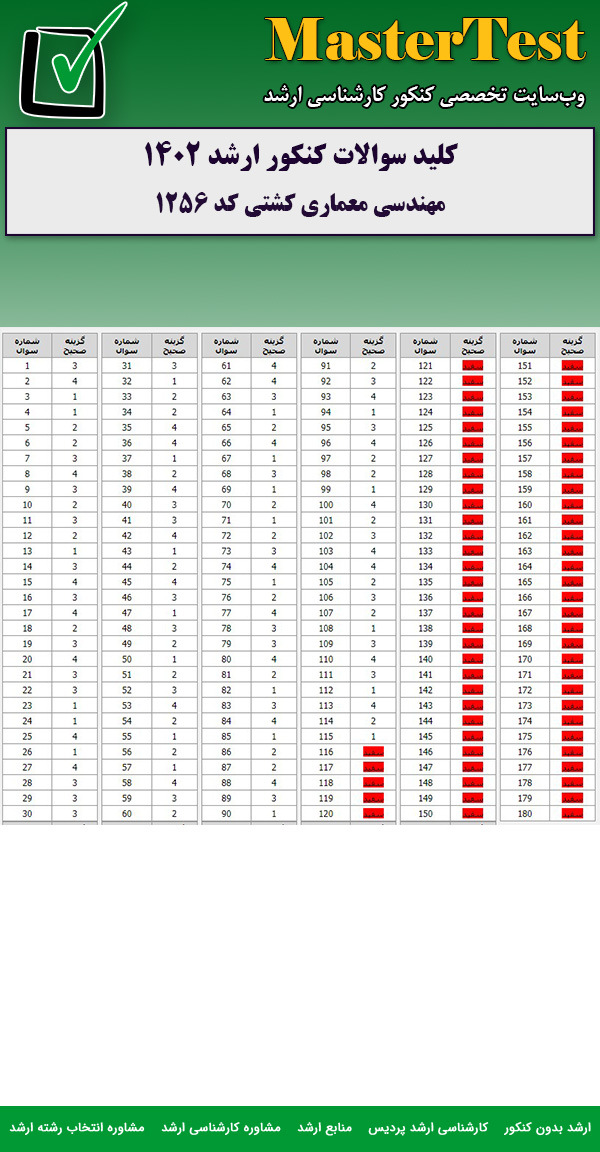
Task: Select question number 90 cell in table
Action: (226, 813)
